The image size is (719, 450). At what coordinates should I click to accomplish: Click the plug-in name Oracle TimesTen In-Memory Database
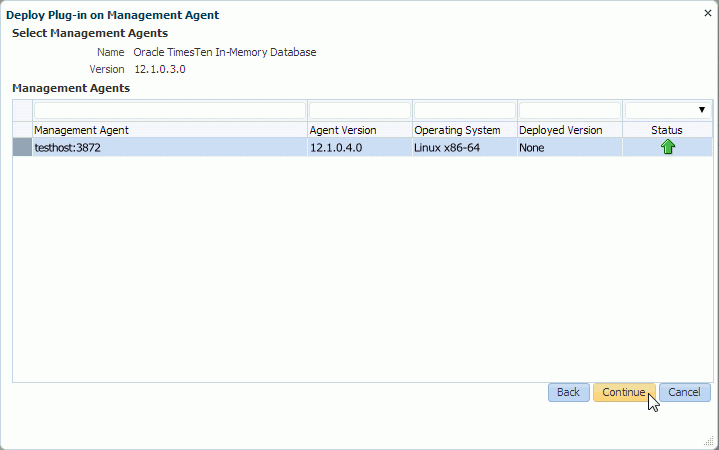[225, 52]
